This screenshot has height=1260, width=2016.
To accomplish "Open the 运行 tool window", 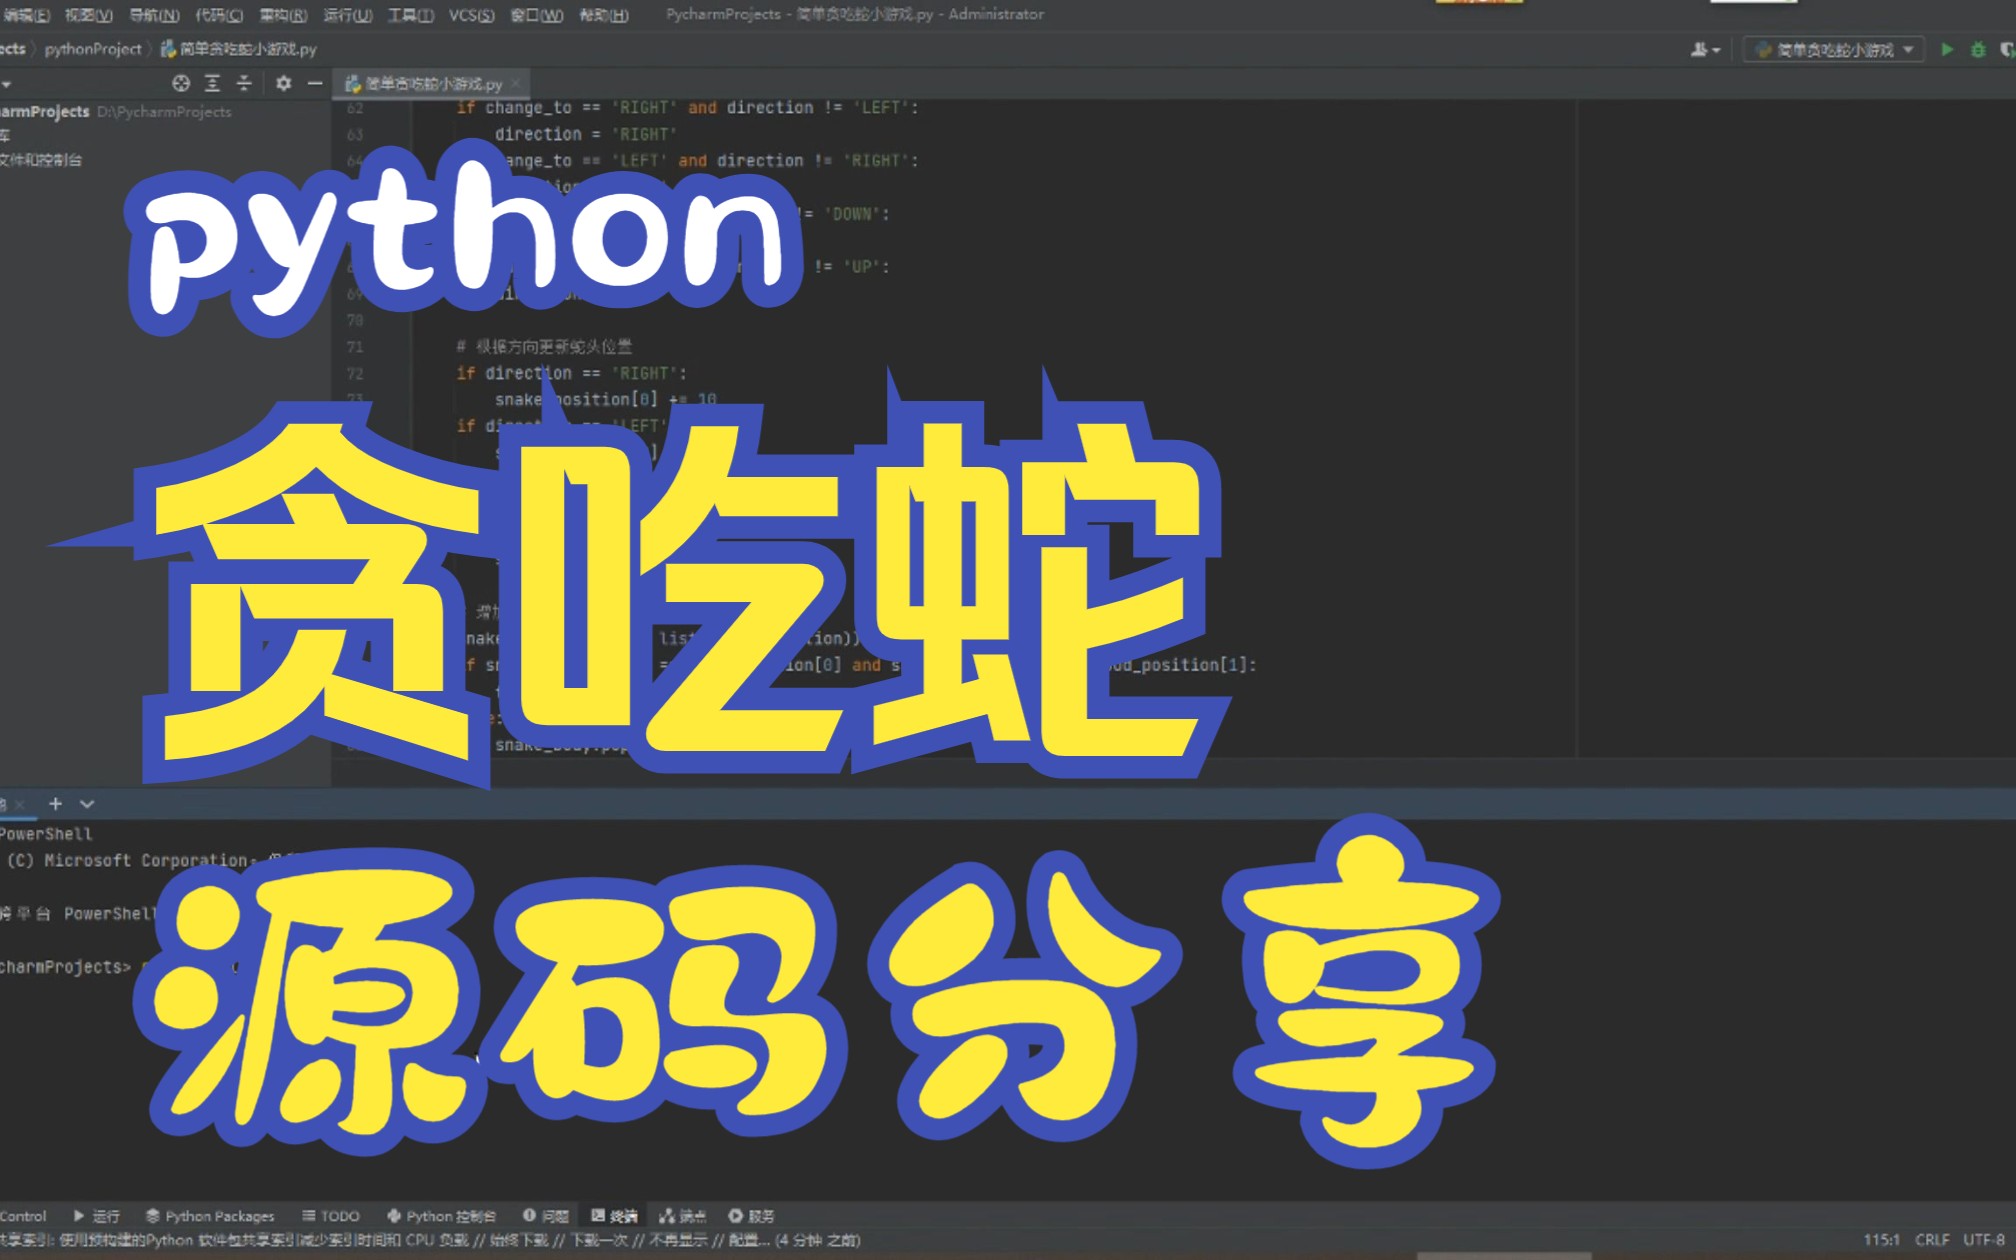I will coord(96,1216).
